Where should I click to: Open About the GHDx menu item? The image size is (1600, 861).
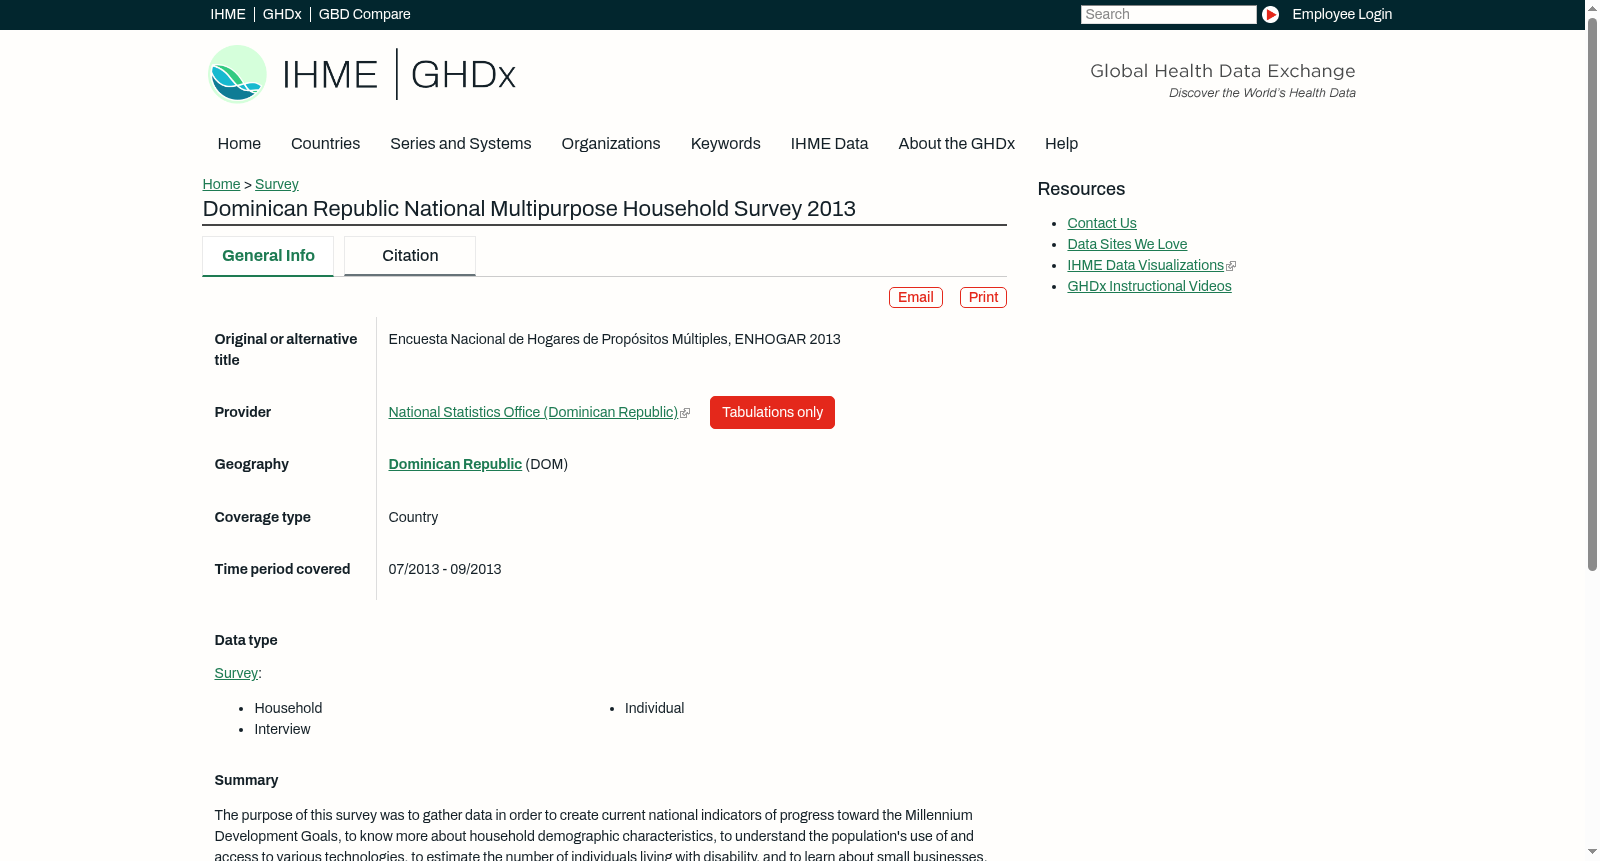(956, 144)
